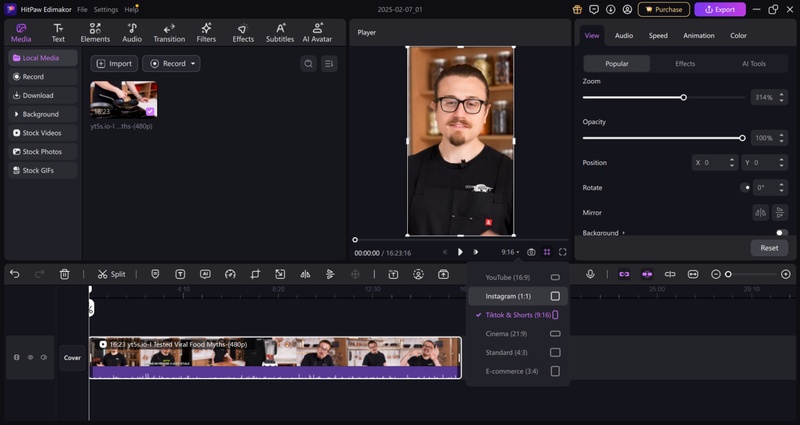
Task: Open Stock Videos in sidebar
Action: pos(43,133)
